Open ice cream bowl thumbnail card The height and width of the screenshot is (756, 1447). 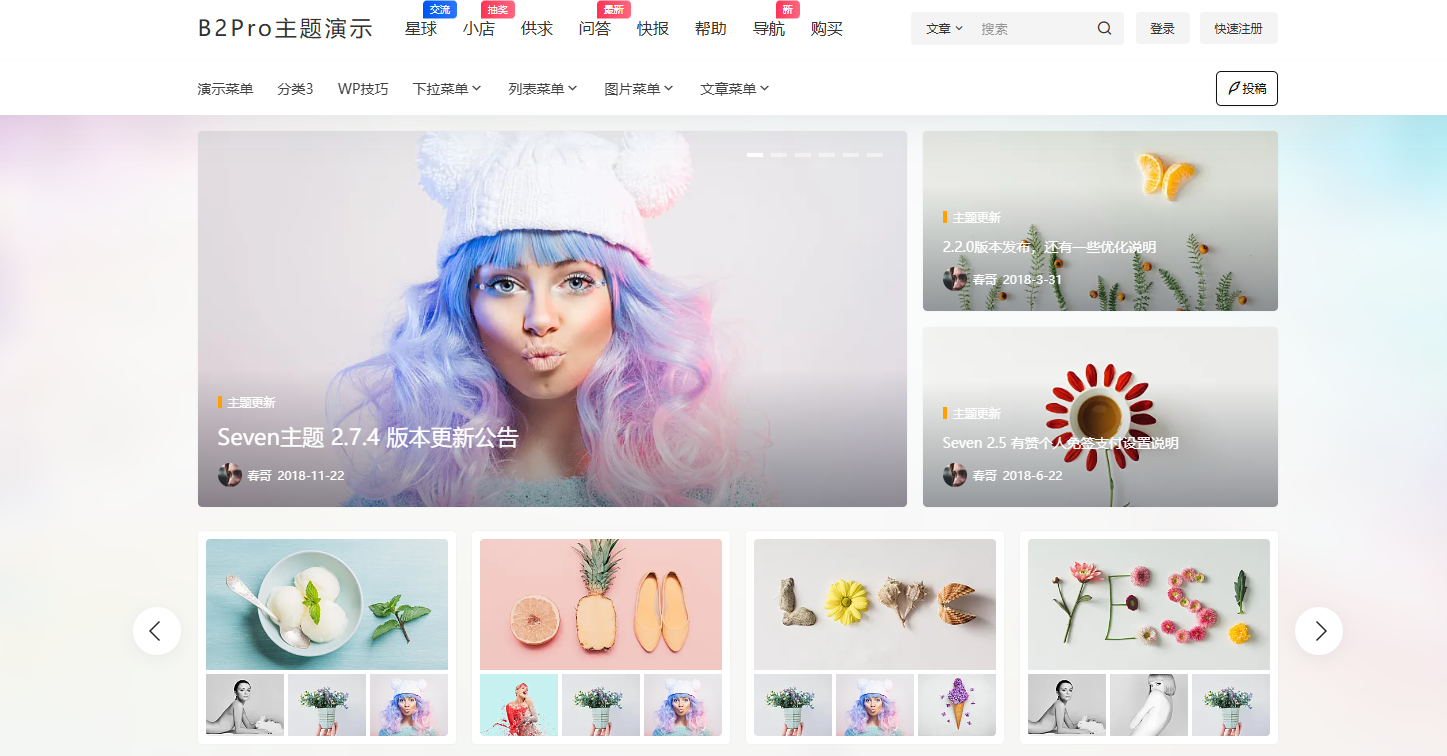pos(327,604)
